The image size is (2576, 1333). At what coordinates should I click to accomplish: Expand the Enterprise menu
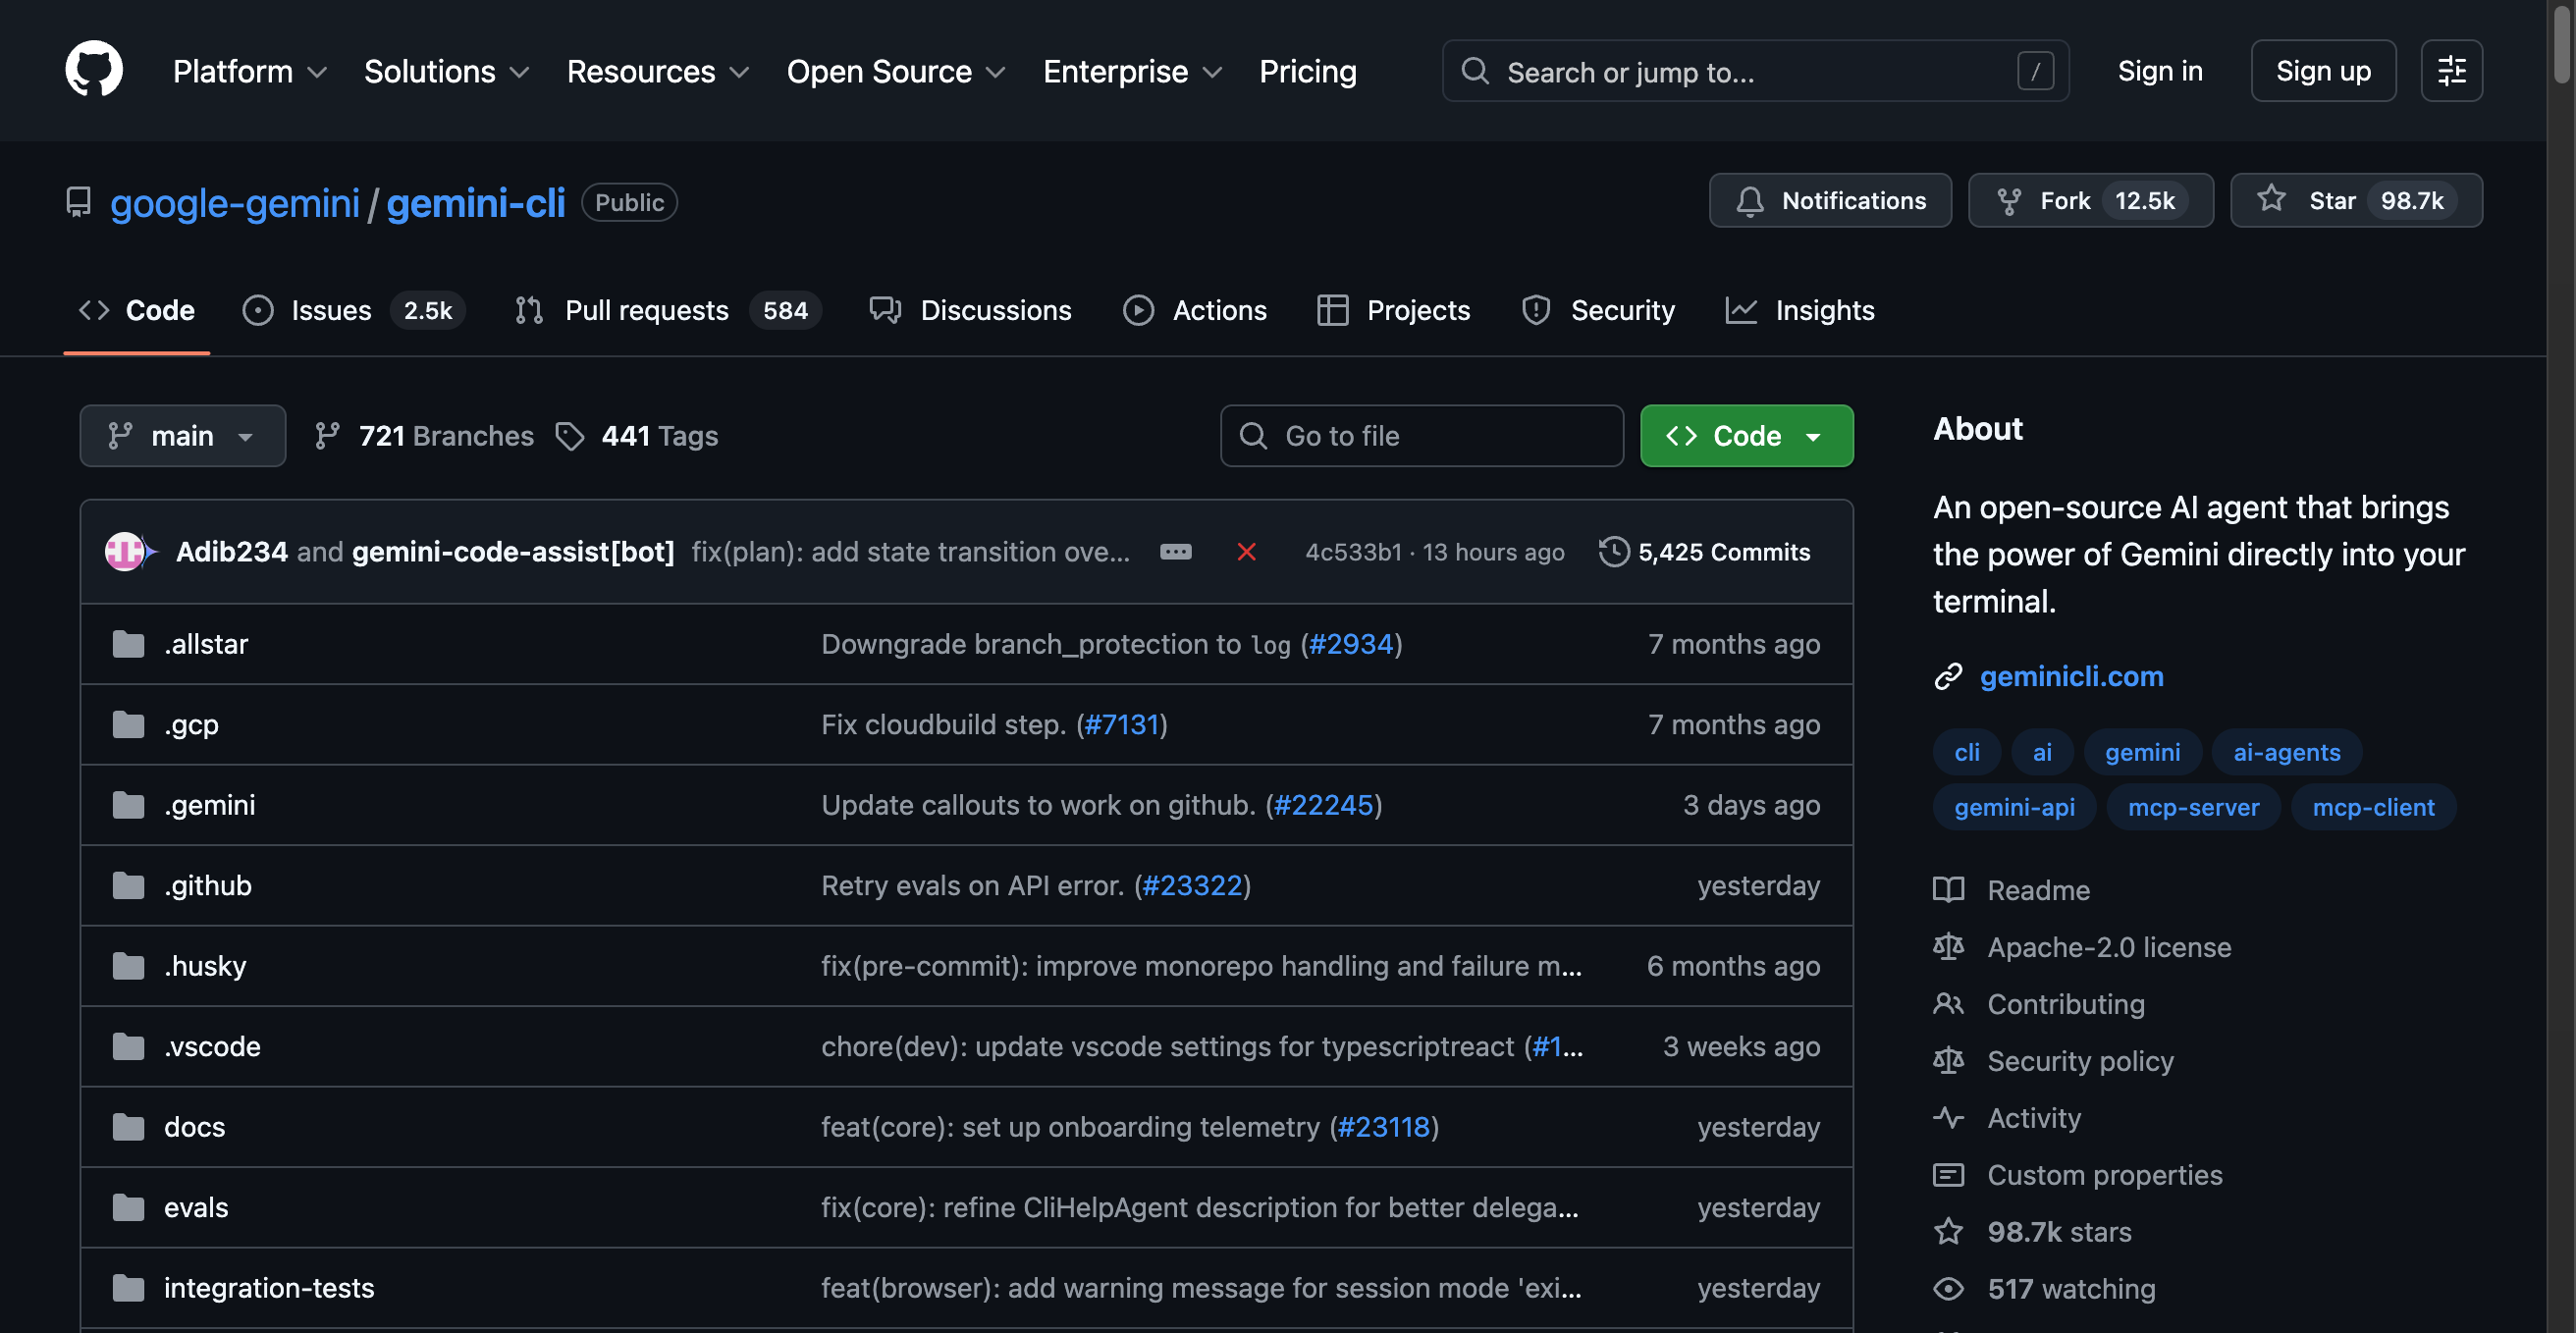pyautogui.click(x=1132, y=71)
